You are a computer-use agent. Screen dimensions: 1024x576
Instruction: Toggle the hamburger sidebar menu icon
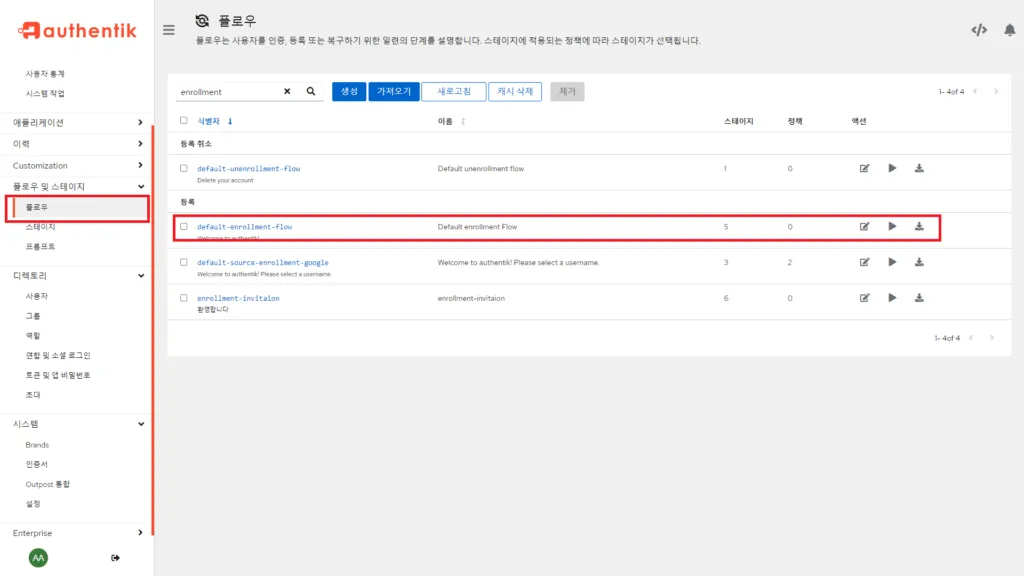(169, 30)
